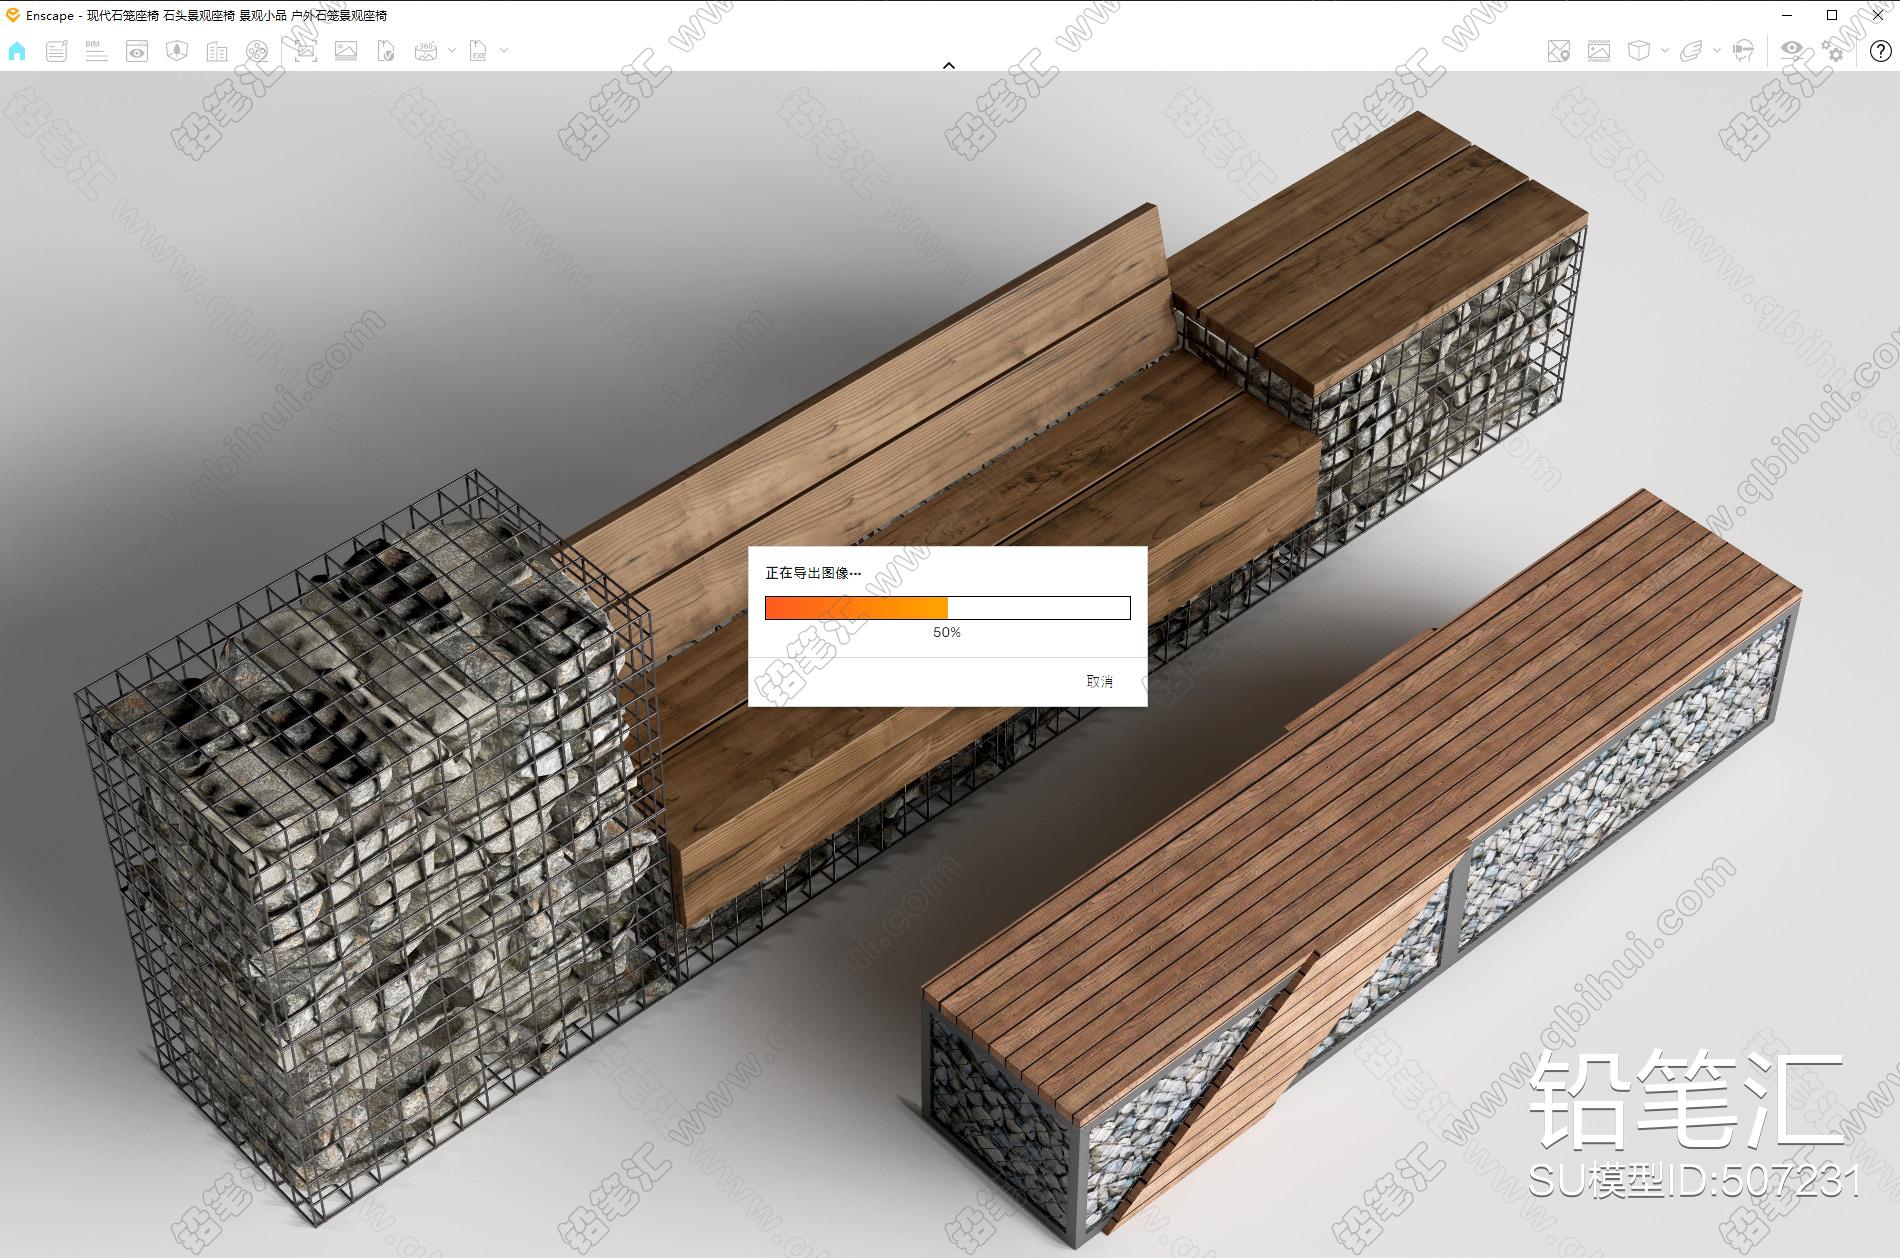
Task: Click the Export Video file icon
Action: pos(386,51)
